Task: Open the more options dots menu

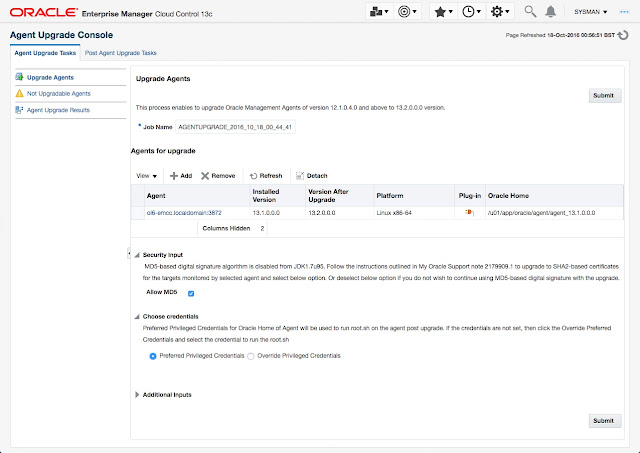Action: pyautogui.click(x=624, y=12)
